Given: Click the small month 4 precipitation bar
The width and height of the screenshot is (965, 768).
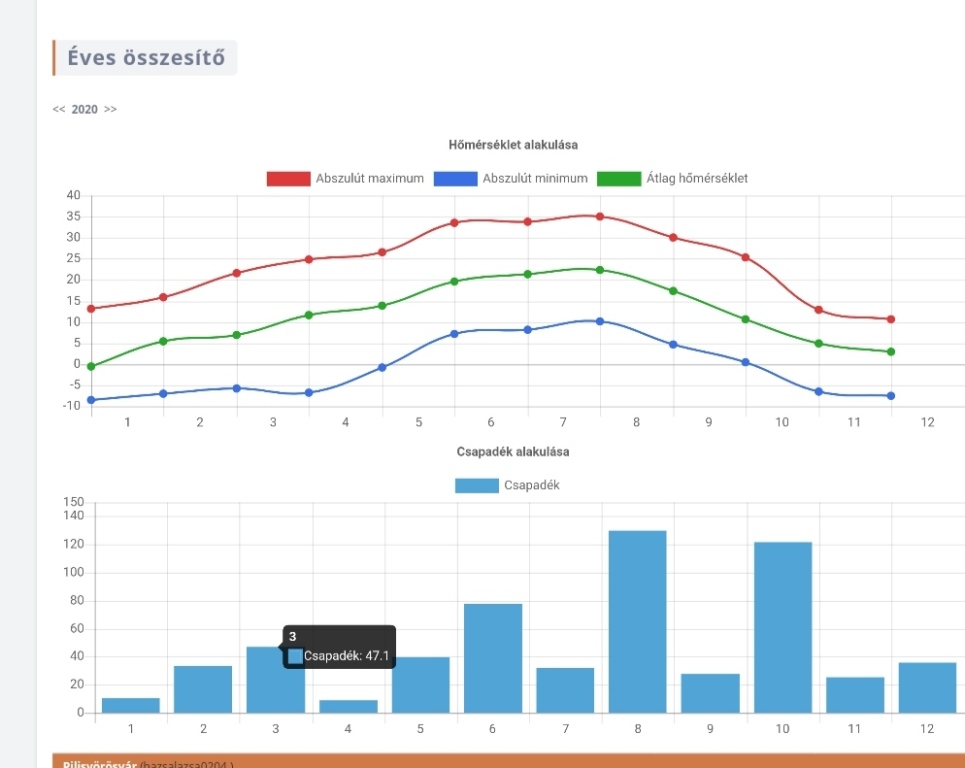Looking at the screenshot, I should tap(348, 706).
